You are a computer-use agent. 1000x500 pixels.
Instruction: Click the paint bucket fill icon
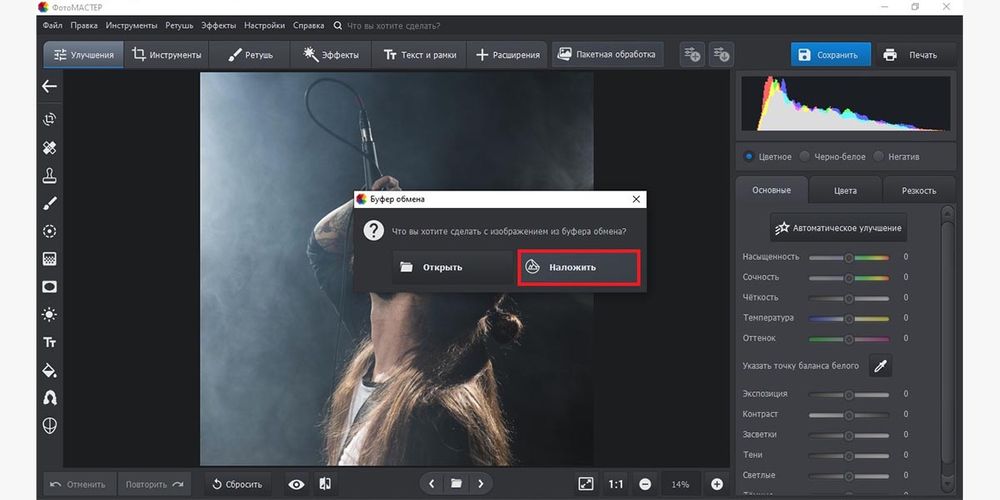(49, 370)
